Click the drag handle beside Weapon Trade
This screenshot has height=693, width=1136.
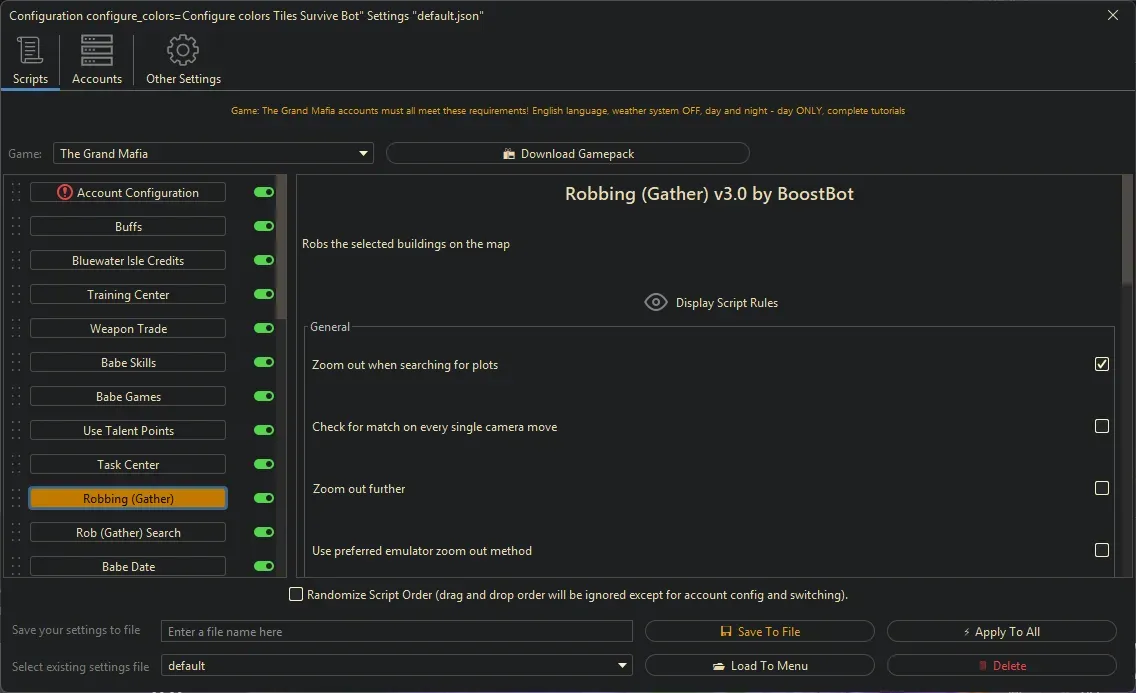point(15,328)
